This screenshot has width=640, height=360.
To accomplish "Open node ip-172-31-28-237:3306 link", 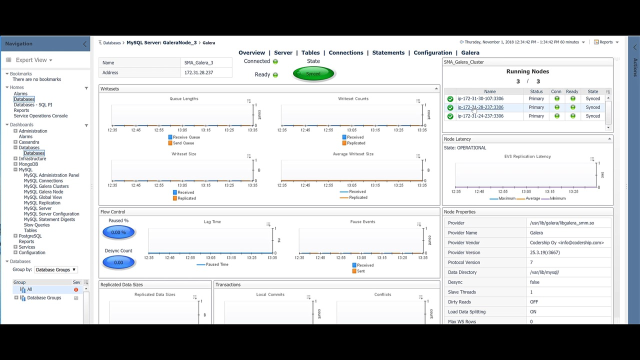I will coord(480,107).
